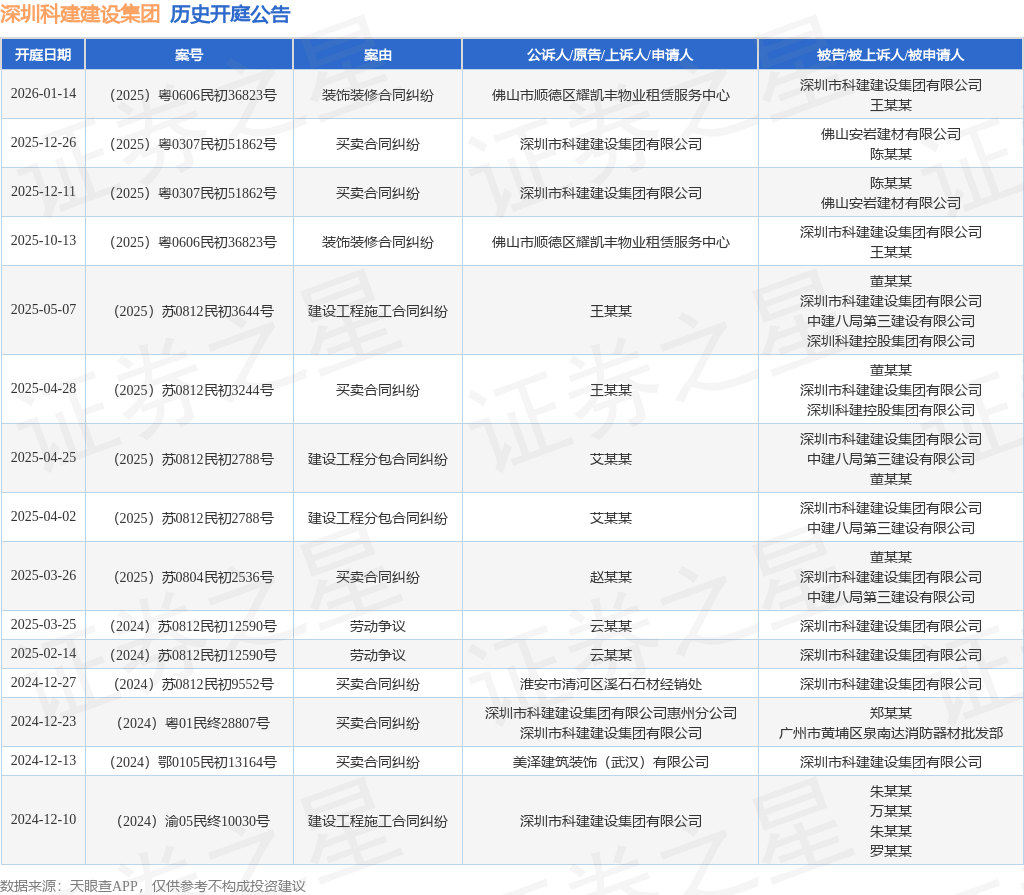Image resolution: width=1024 pixels, height=895 pixels.
Task: Click 建设工程施工合同纠纷 in the 2024-12-10 row
Action: 377,821
